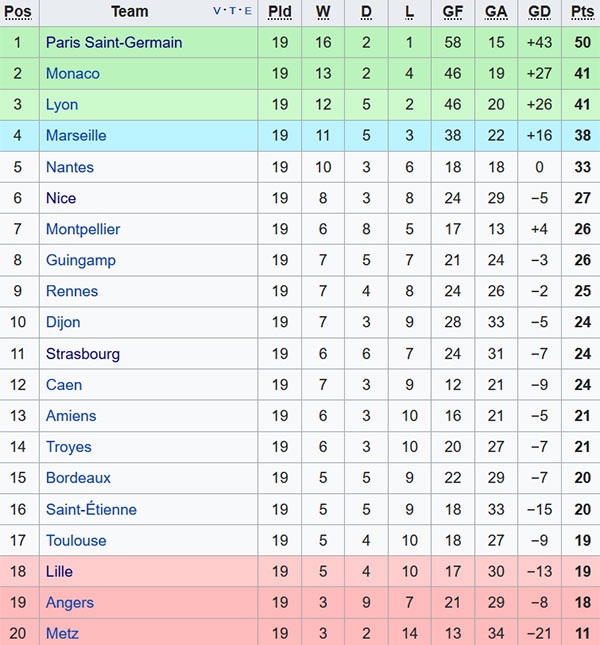
Task: Select the Troyes team link
Action: point(68,447)
